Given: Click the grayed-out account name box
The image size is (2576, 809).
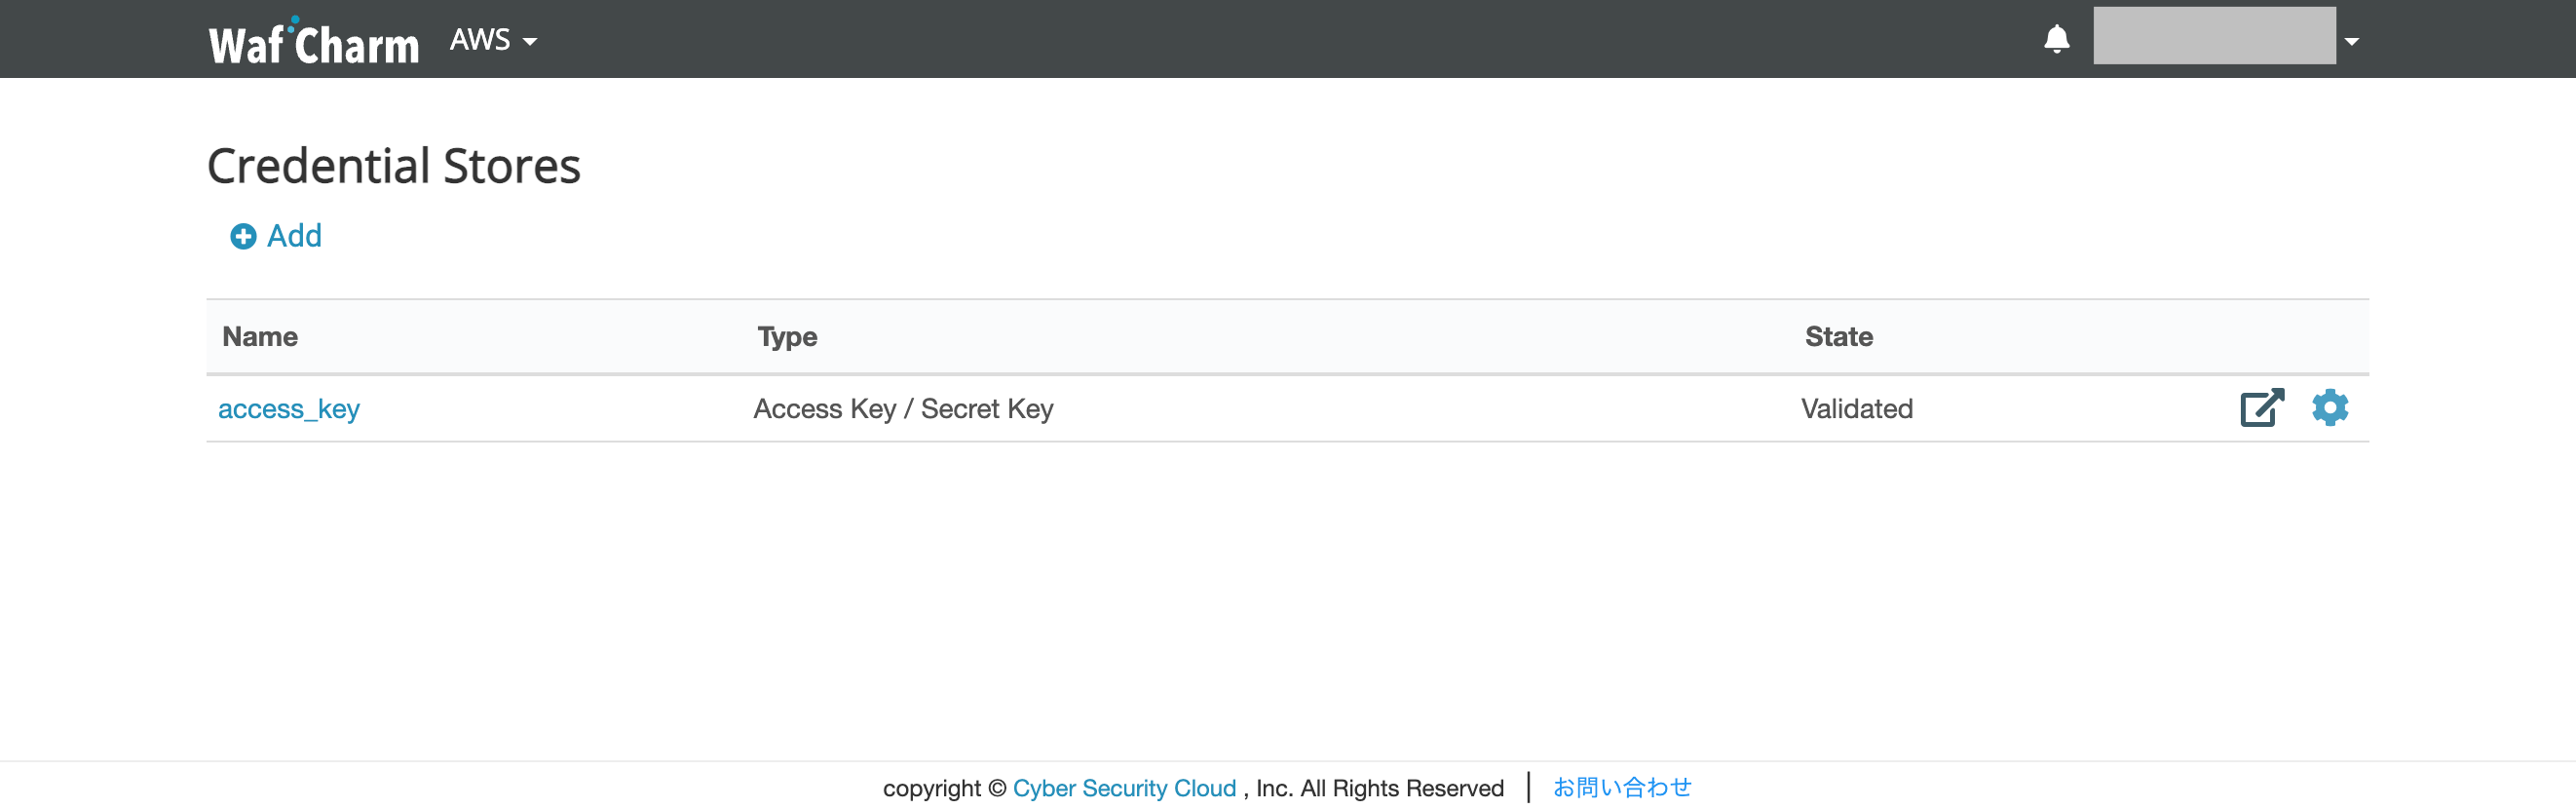Looking at the screenshot, I should 2214,36.
